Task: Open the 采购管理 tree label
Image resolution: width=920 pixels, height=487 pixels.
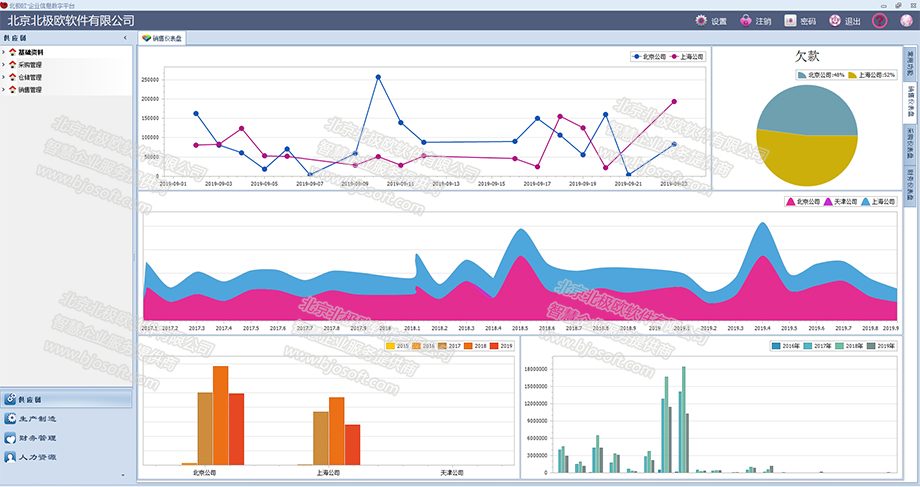Action: 30,65
